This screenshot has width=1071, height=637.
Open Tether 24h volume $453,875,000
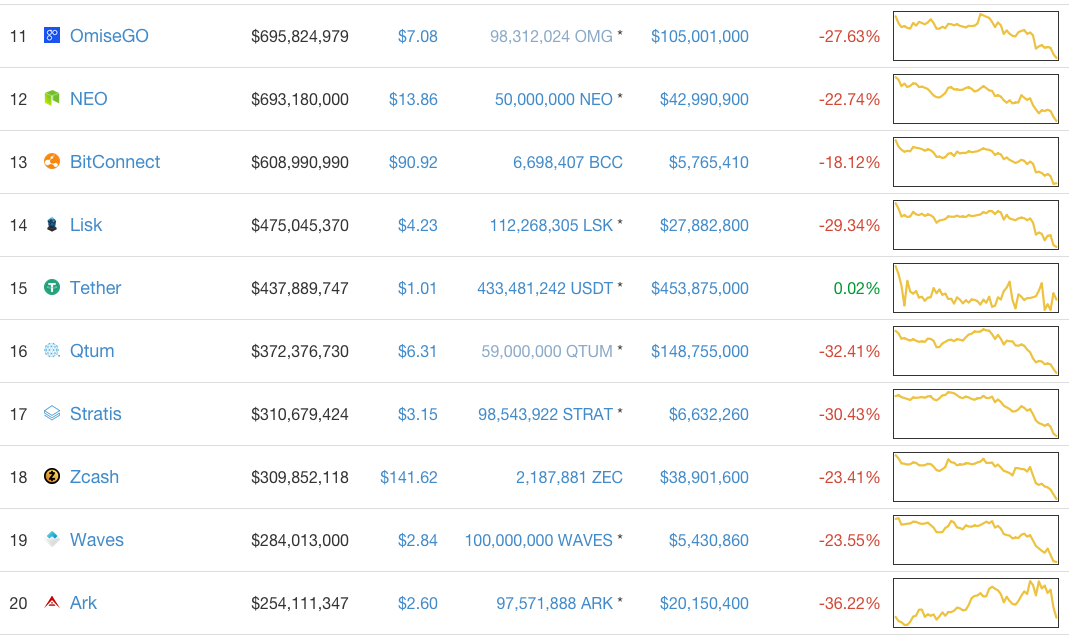(x=699, y=288)
